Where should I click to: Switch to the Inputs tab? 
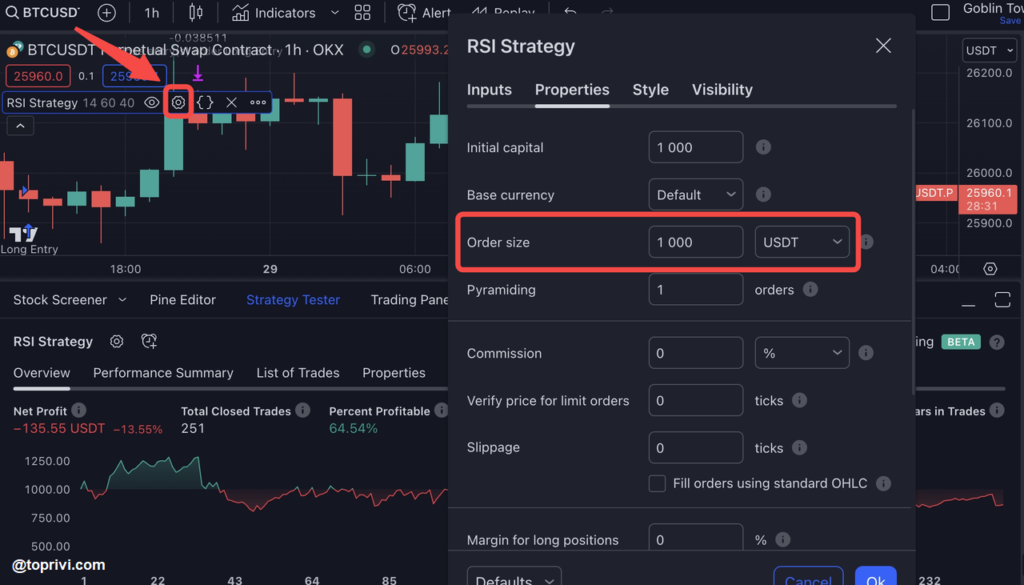point(489,89)
